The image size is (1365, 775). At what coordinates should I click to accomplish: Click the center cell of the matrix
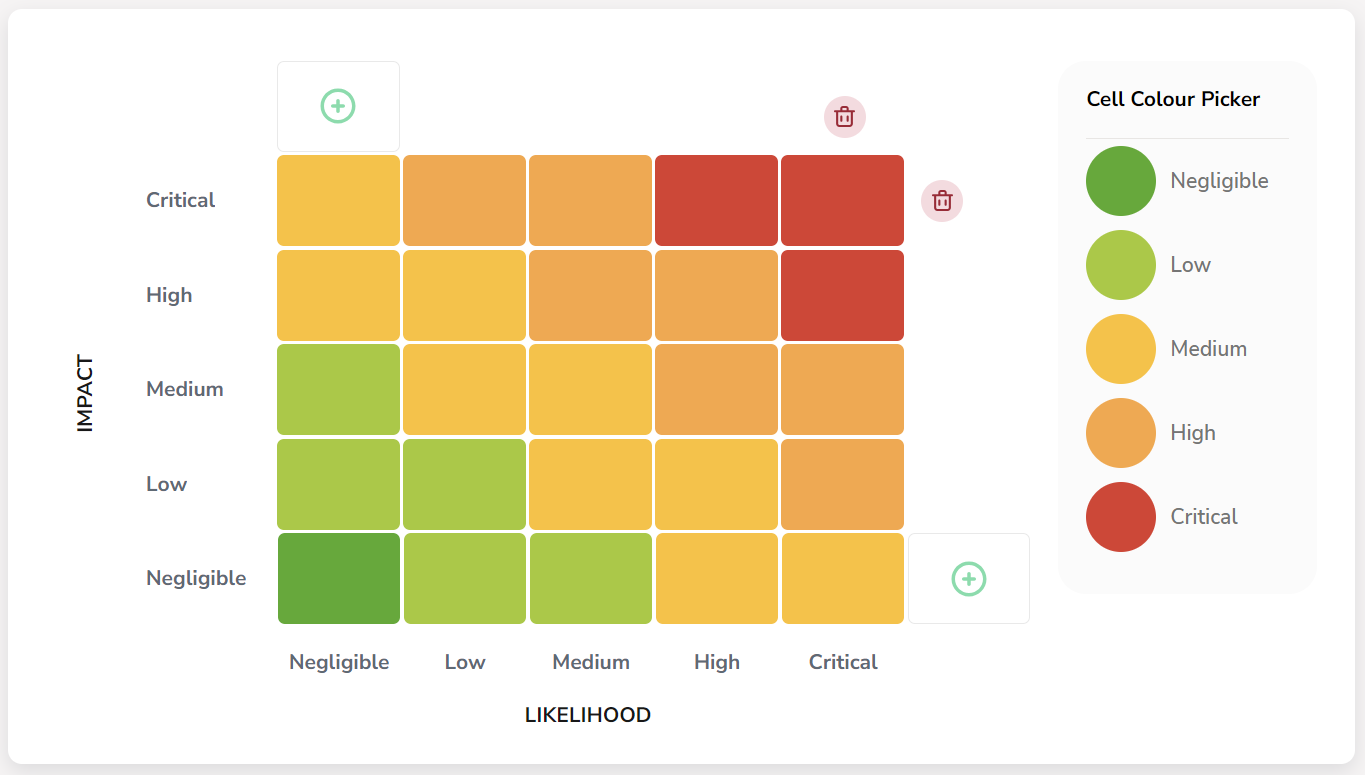590,389
